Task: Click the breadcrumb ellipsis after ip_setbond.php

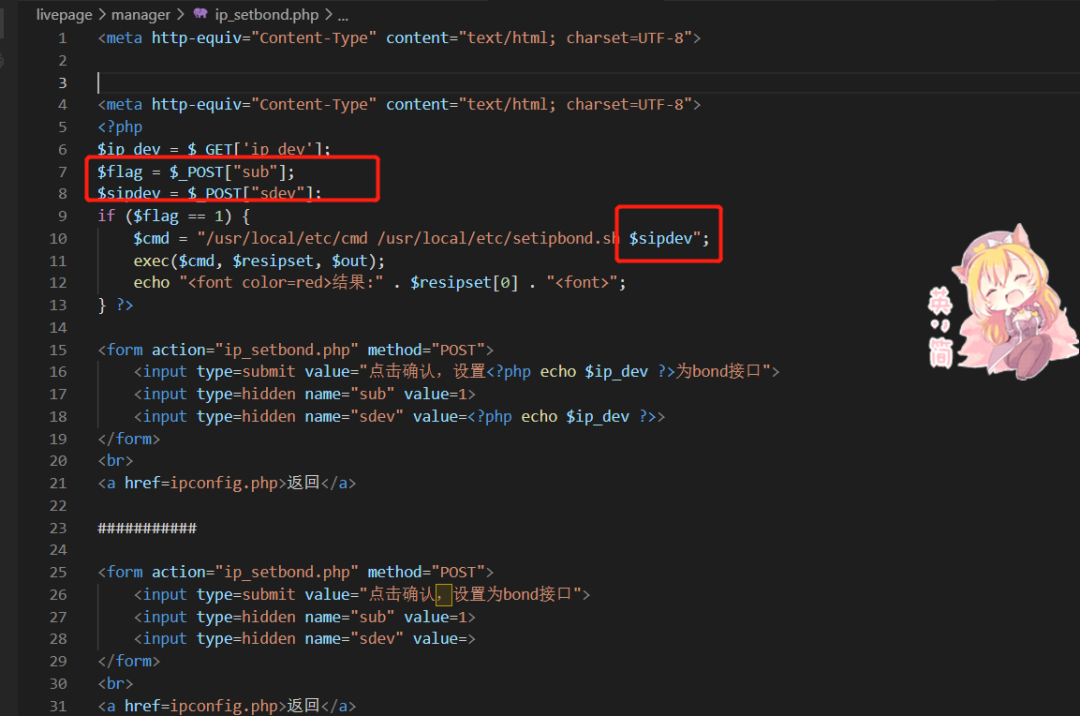Action: point(343,15)
